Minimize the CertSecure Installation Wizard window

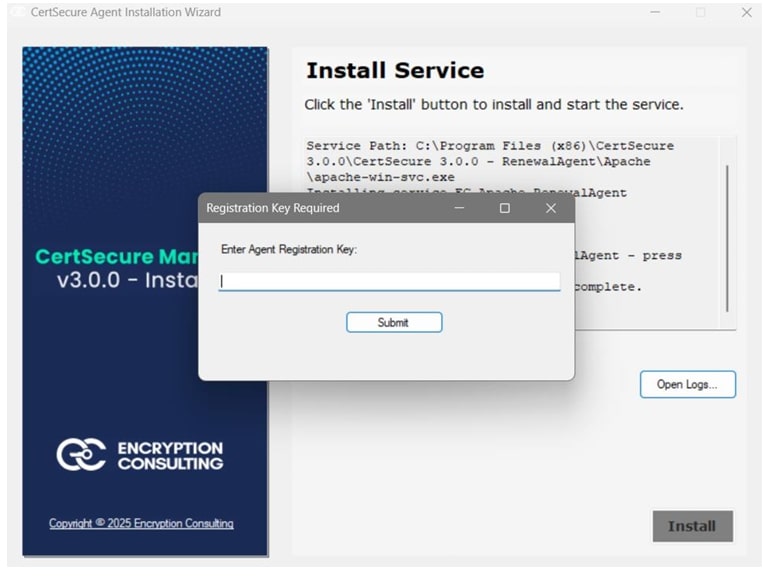click(655, 12)
